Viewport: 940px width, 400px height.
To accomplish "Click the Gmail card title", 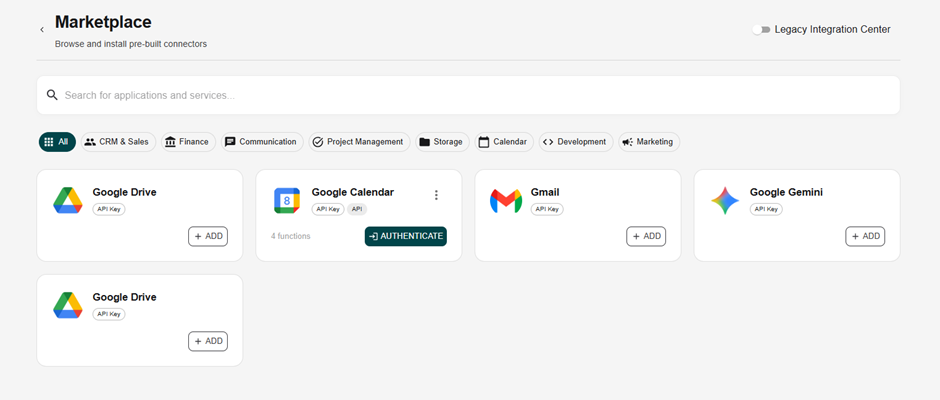I will [545, 193].
